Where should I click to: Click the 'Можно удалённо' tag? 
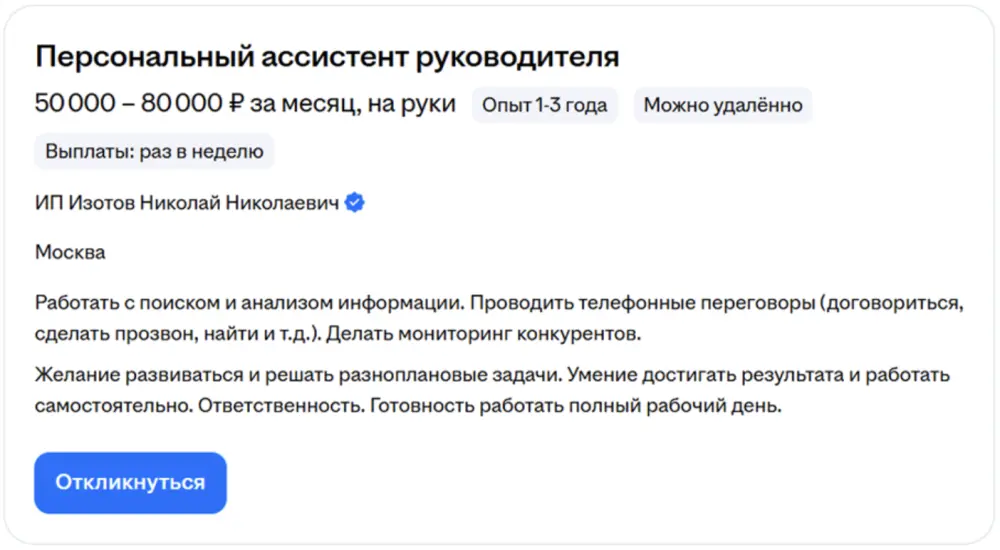pos(722,105)
